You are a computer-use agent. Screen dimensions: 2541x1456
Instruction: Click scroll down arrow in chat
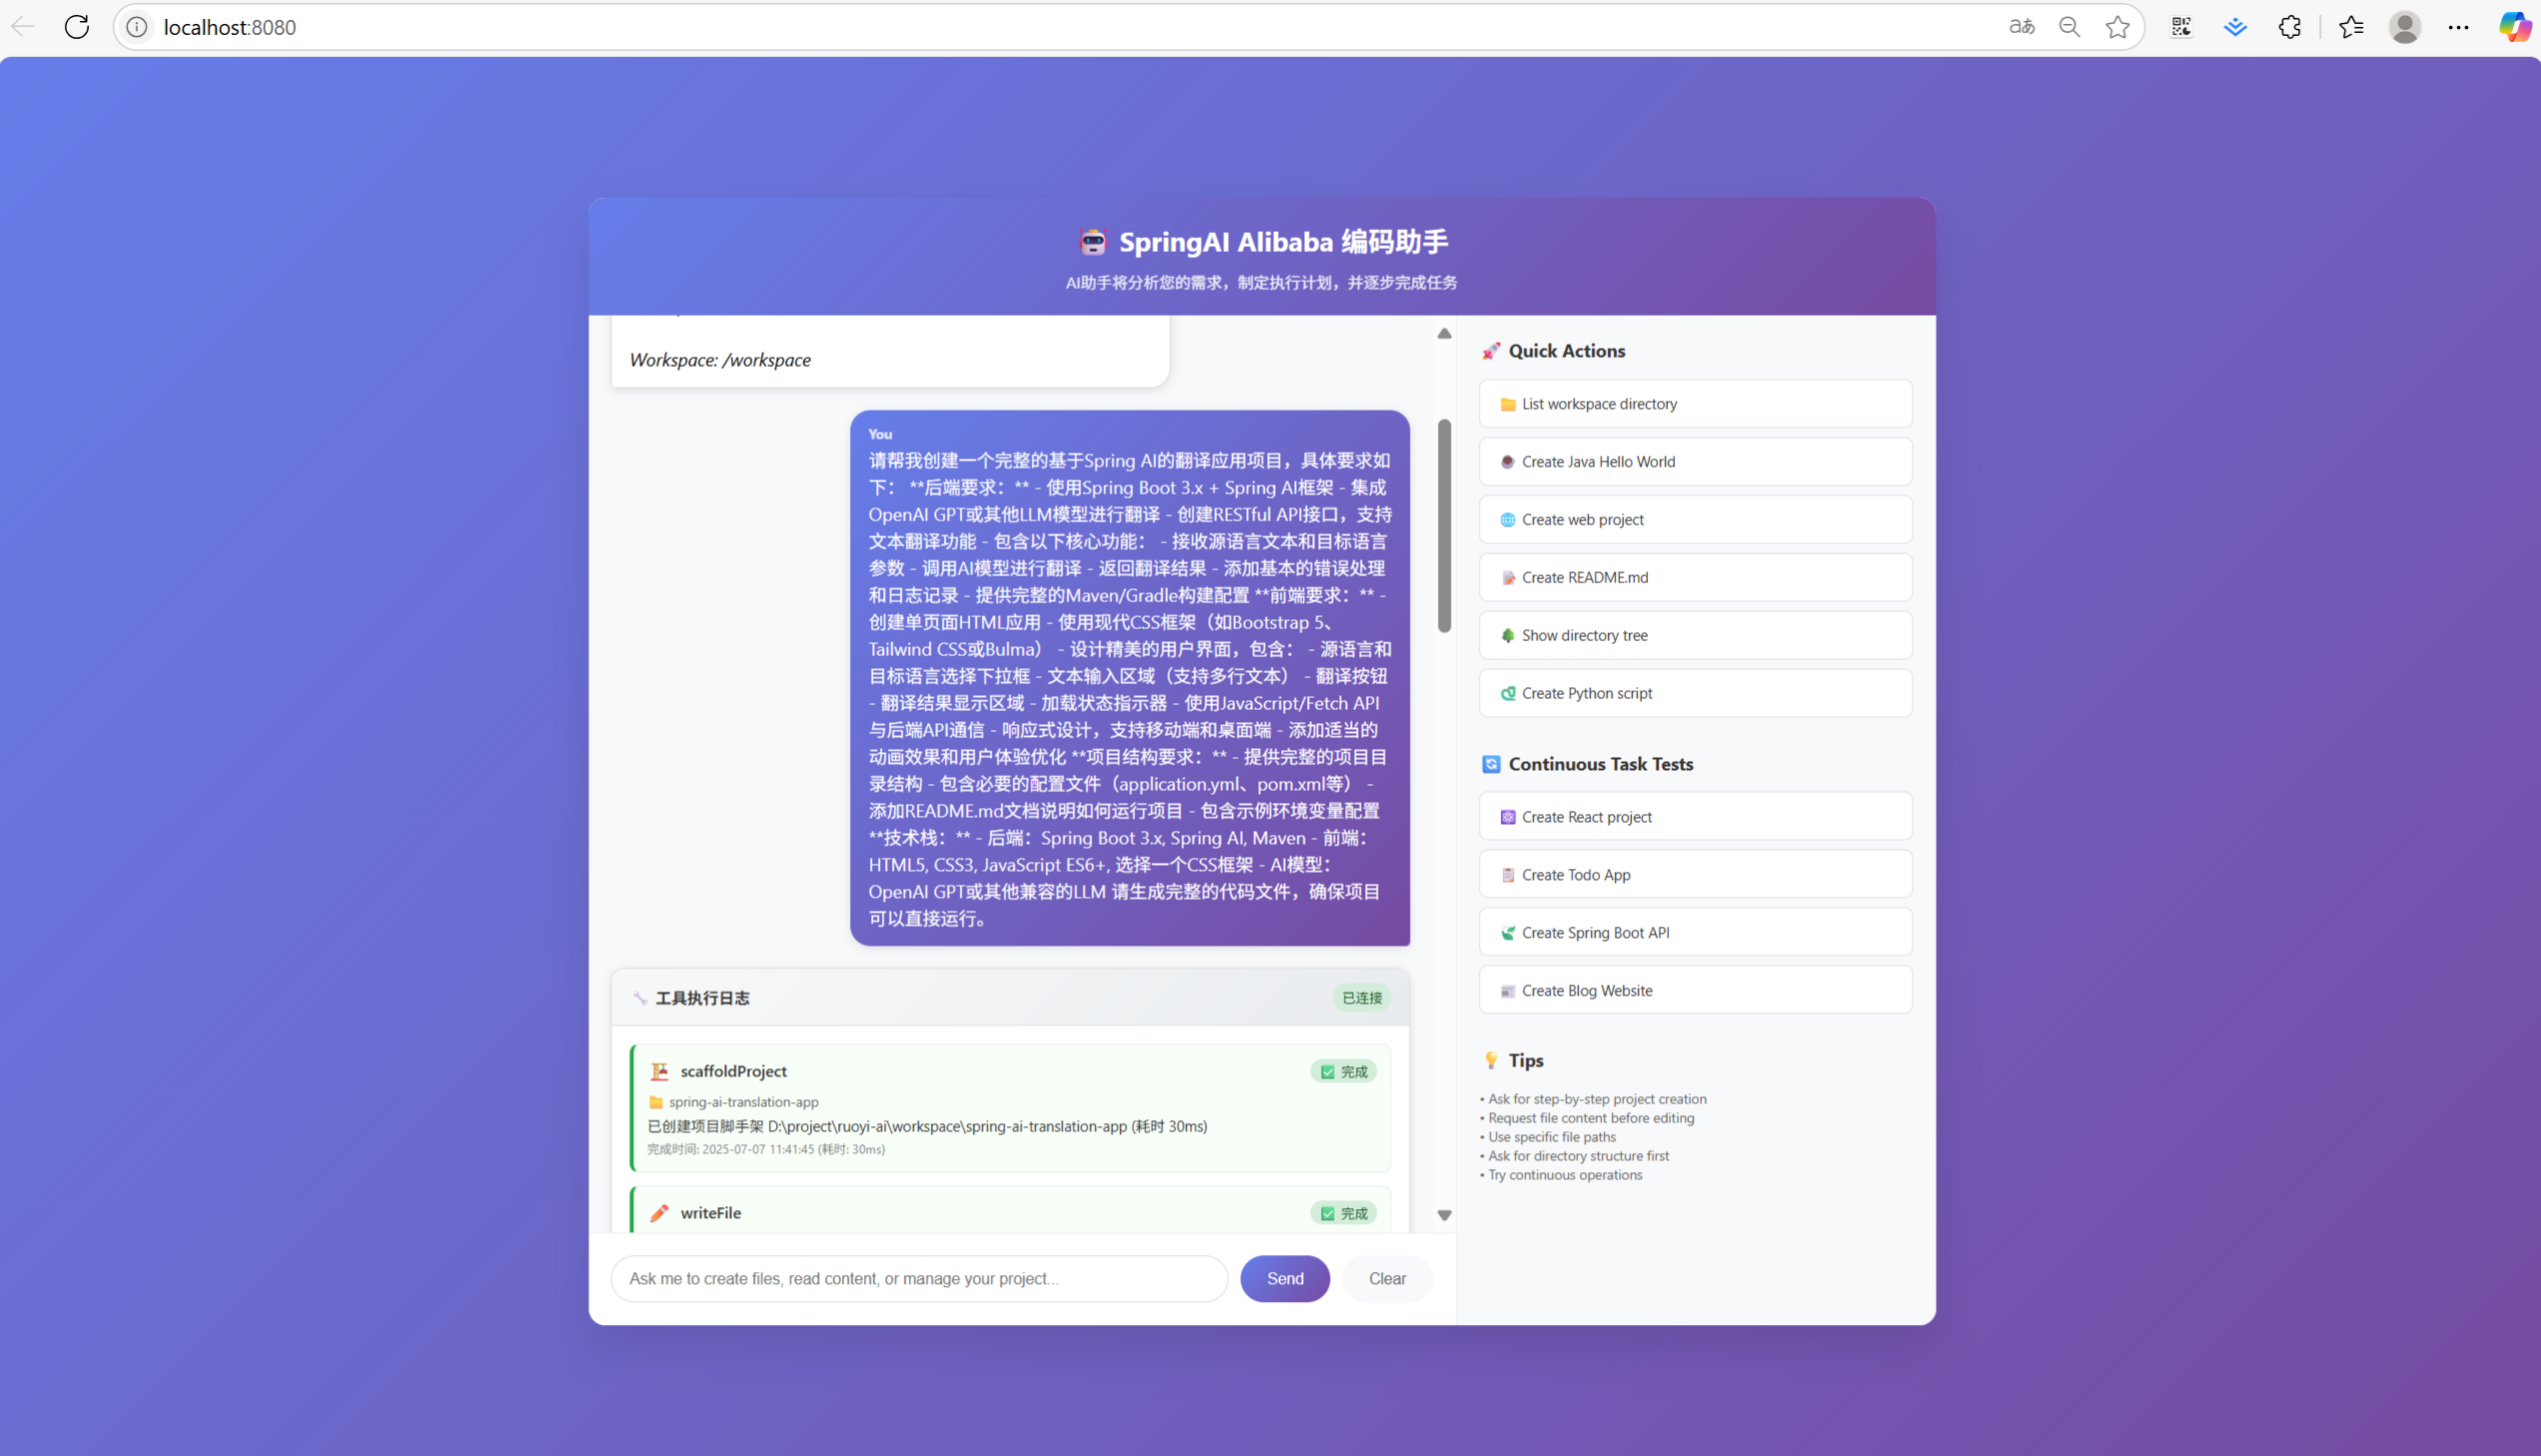point(1444,1215)
